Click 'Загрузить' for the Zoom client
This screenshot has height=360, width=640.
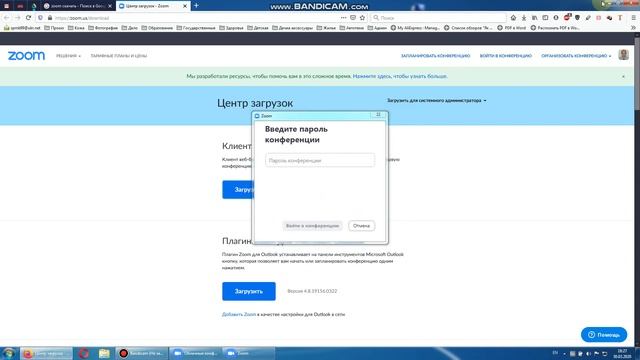point(238,190)
